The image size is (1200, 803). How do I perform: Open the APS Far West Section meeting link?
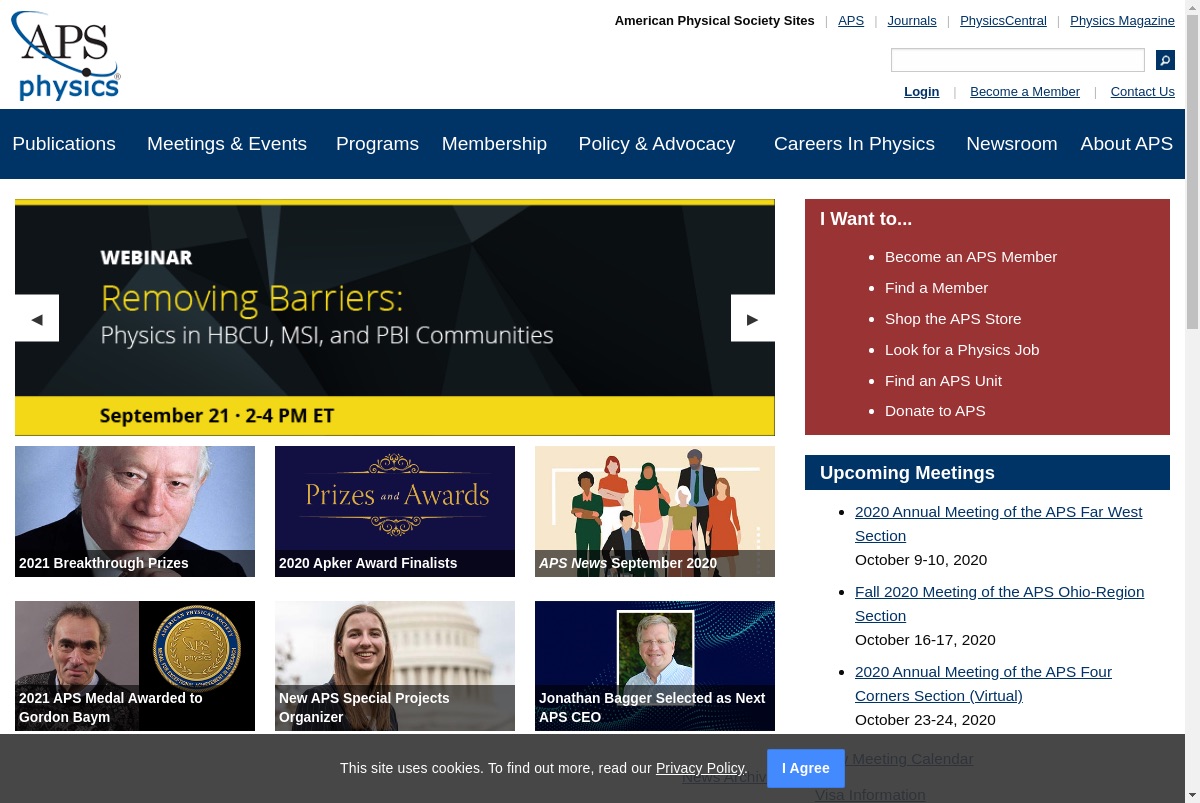tap(998, 524)
